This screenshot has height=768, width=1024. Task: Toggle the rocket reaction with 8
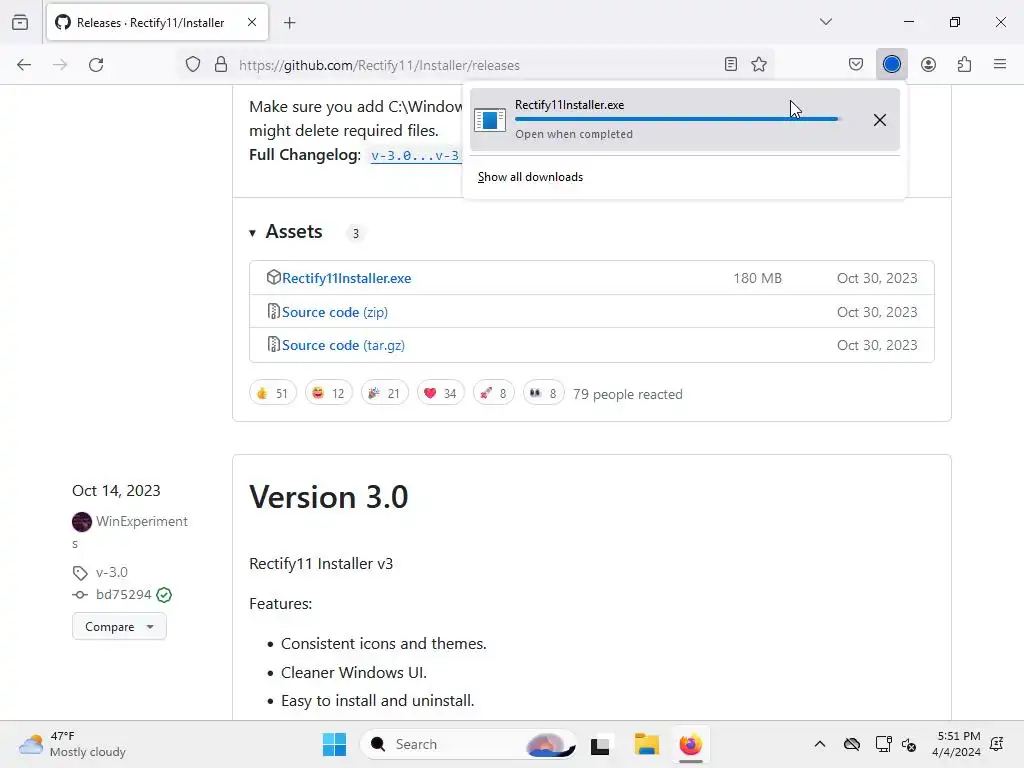pos(494,393)
